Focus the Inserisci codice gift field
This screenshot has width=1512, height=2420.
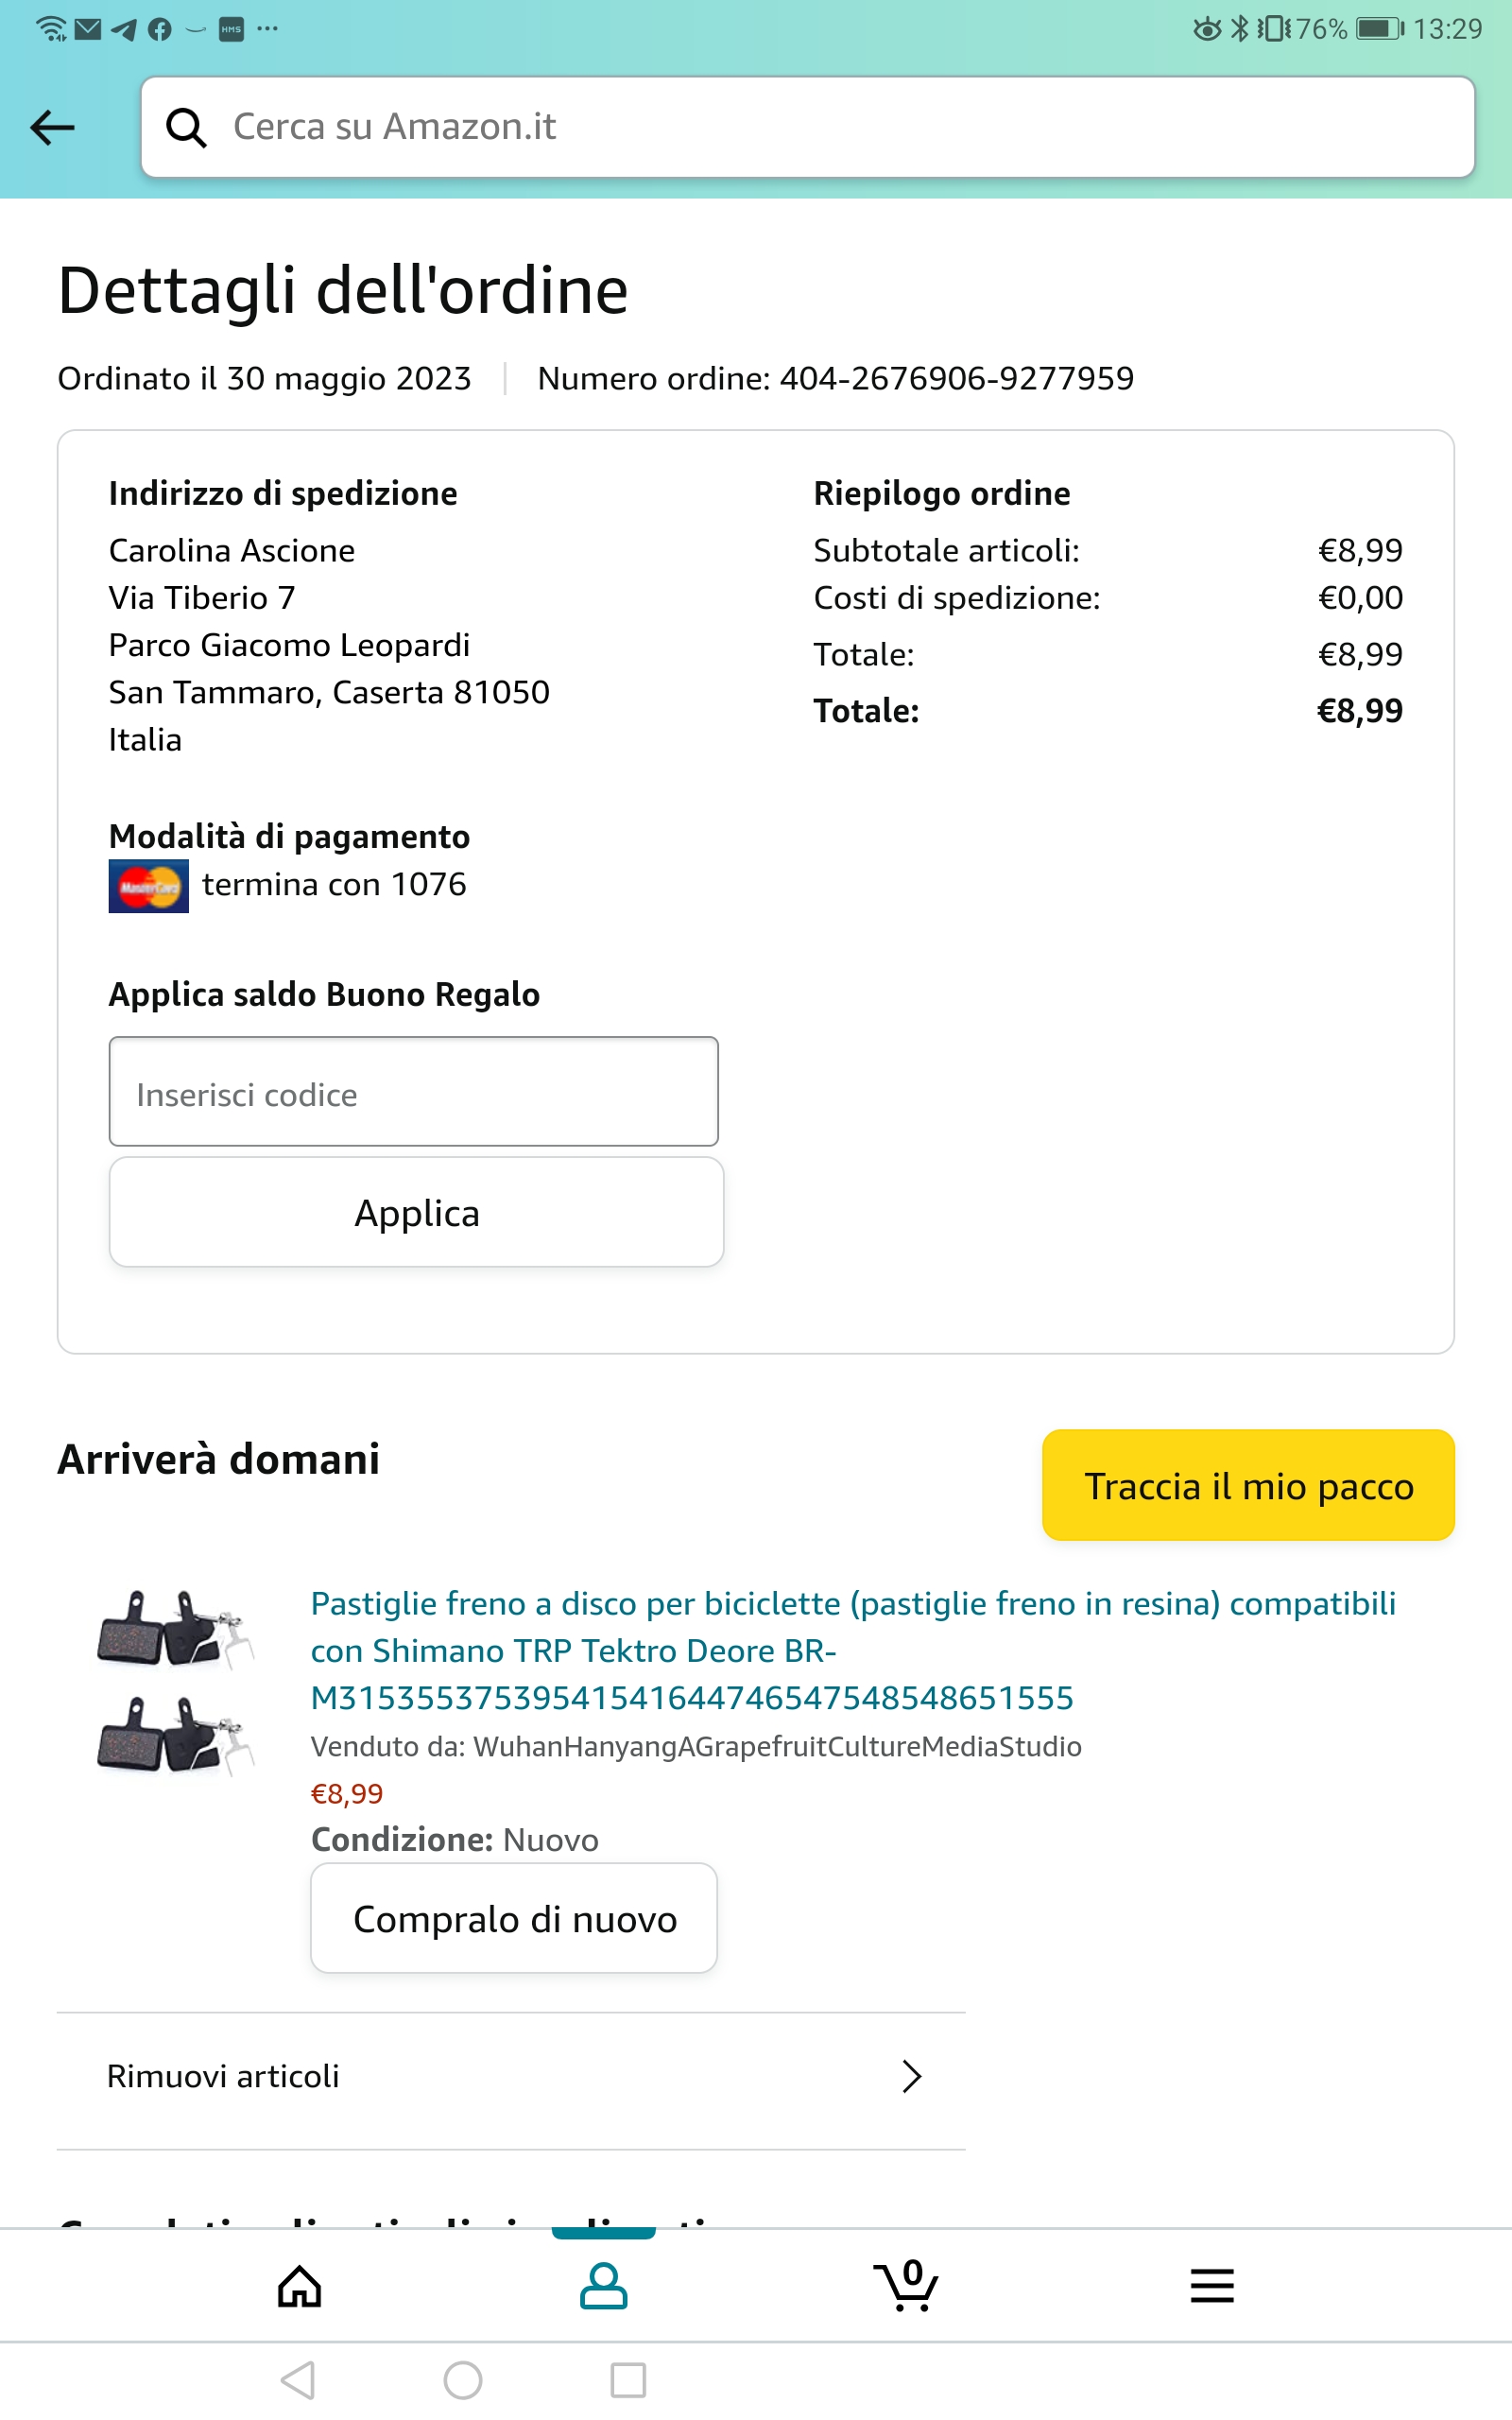pos(413,1092)
